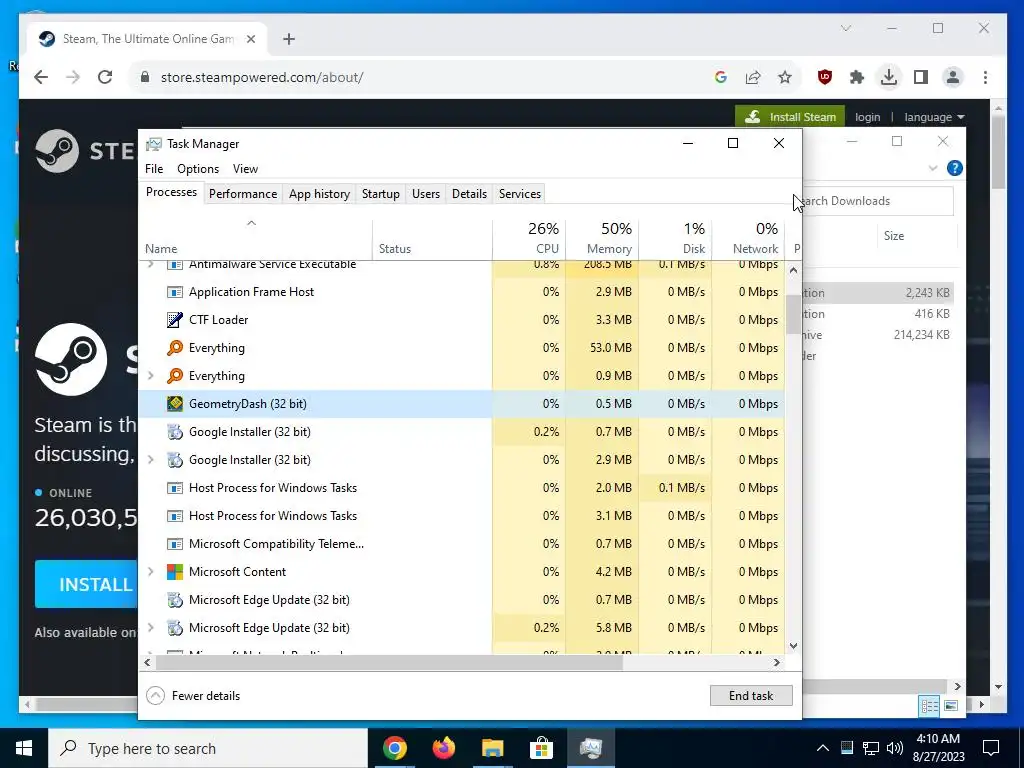This screenshot has width=1024, height=768.
Task: Bookmark this page with the star icon
Action: 785,77
